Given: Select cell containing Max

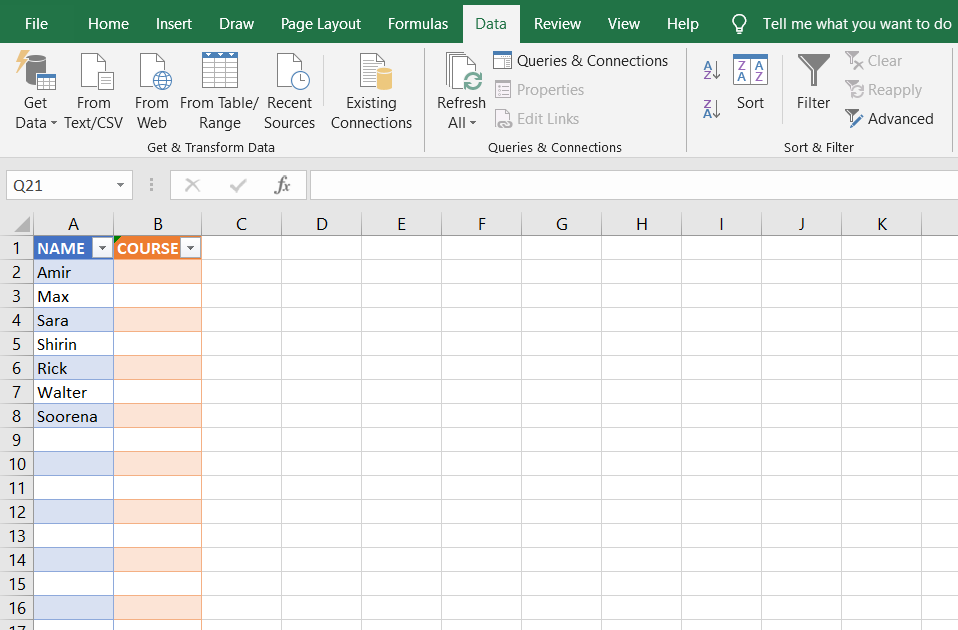Looking at the screenshot, I should [x=73, y=296].
